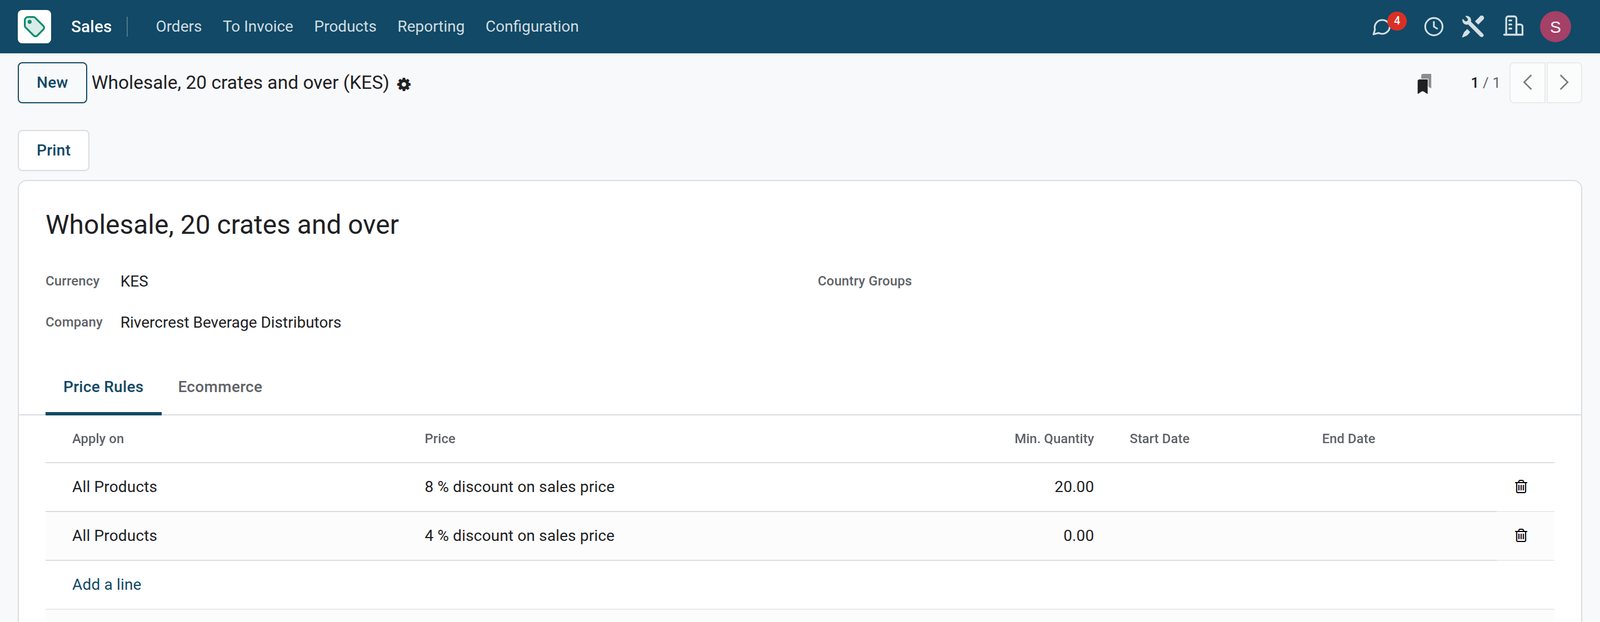Click the Start Date column header
Viewport: 1600px width, 622px height.
coord(1160,439)
